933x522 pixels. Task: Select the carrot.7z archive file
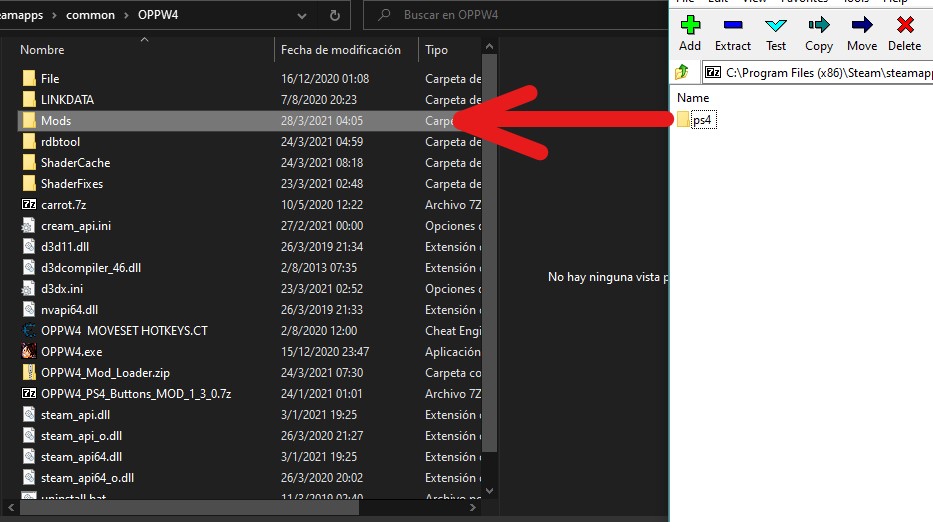click(x=64, y=205)
